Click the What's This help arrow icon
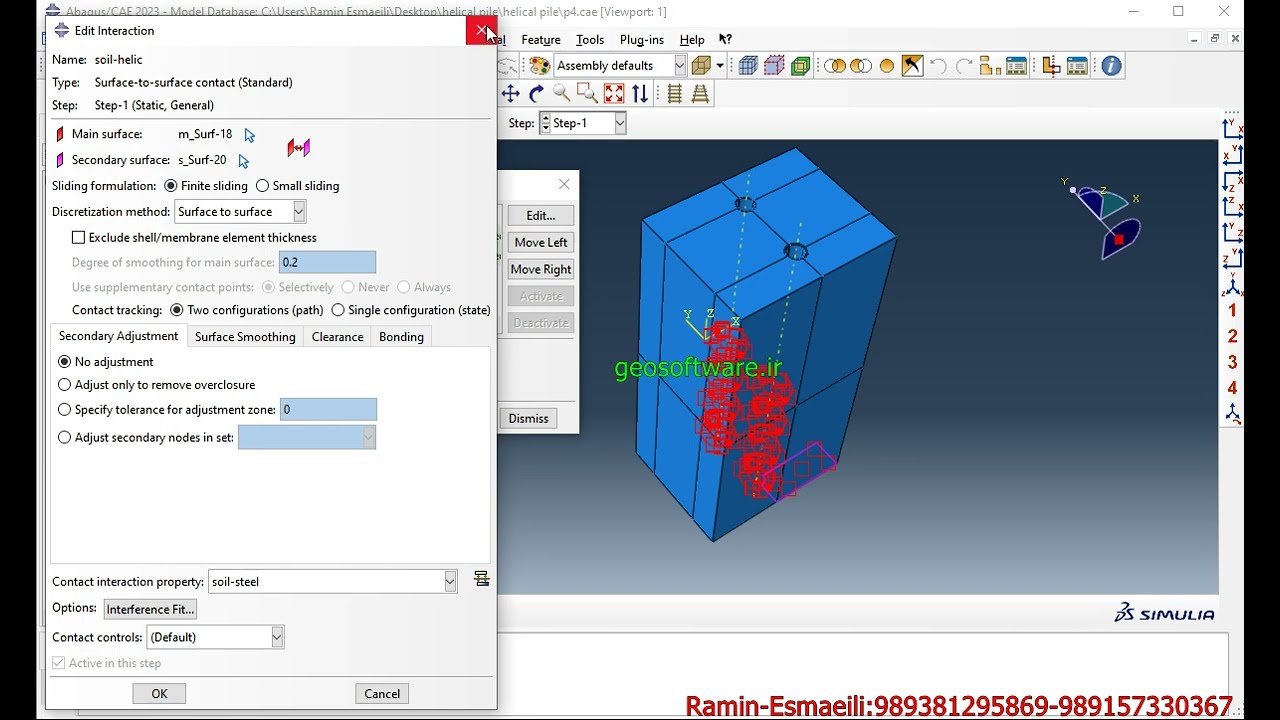The image size is (1280, 720). (x=726, y=40)
